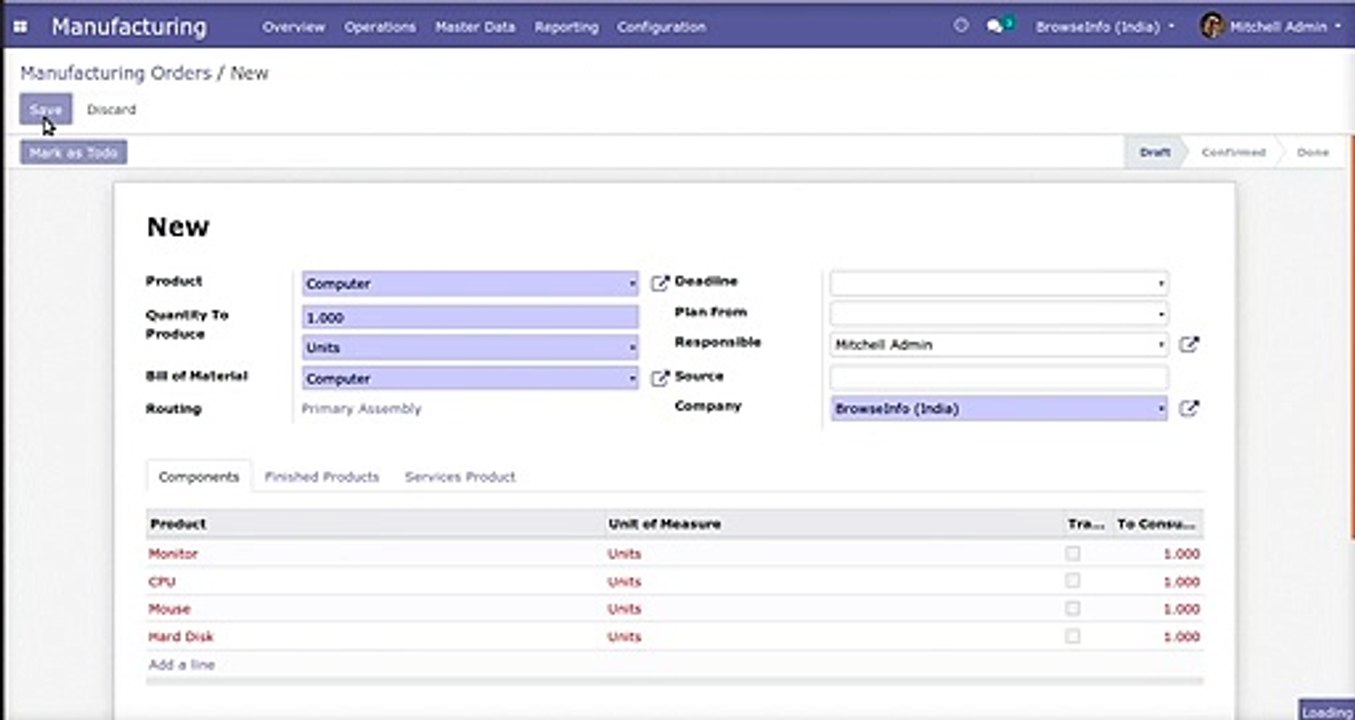Click the Monitor row quantity 1.000
Image resolution: width=1355 pixels, height=720 pixels.
[x=1181, y=553]
